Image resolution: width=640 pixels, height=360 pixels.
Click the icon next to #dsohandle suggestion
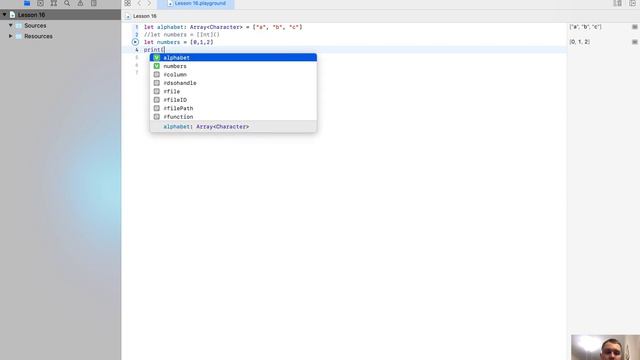[x=157, y=83]
